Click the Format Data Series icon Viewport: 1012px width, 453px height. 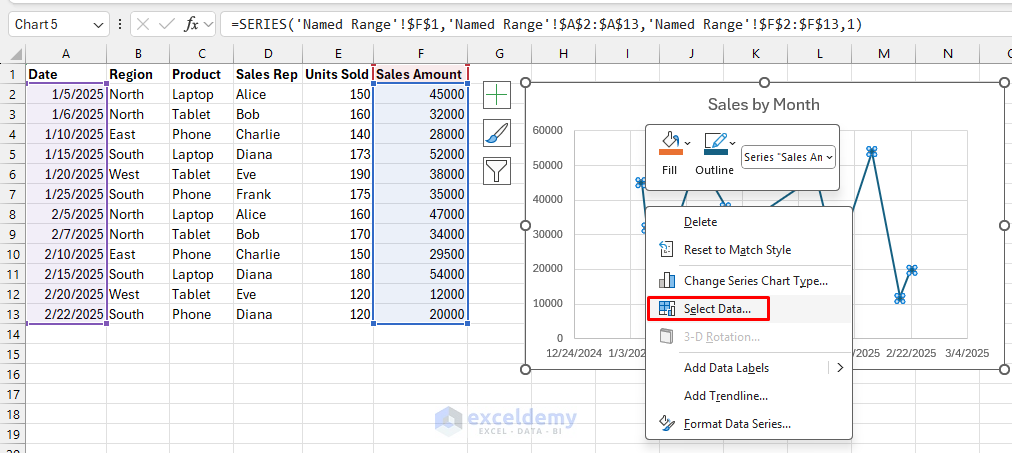pos(667,424)
